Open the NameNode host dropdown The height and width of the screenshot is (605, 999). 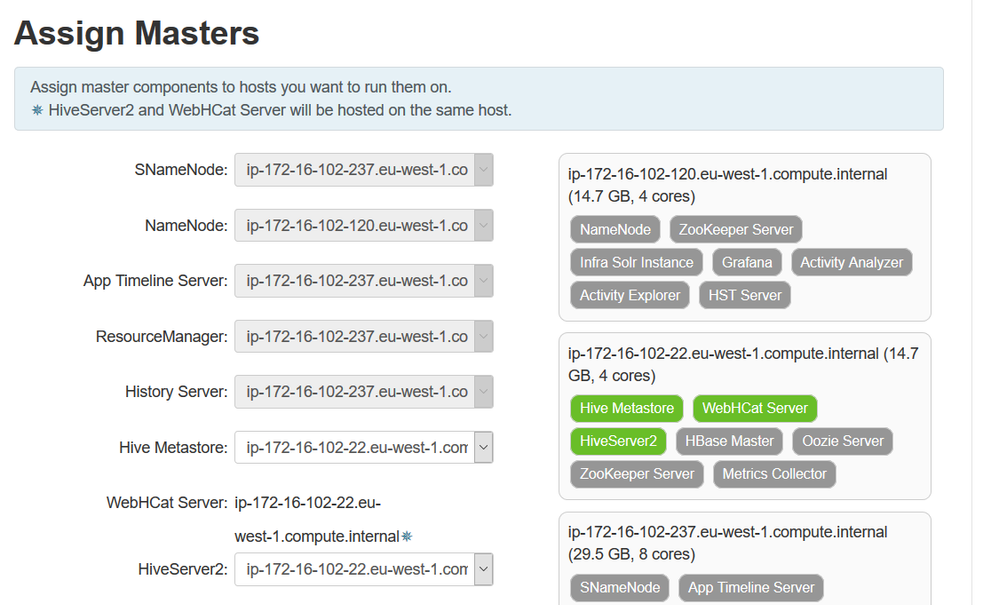(364, 226)
